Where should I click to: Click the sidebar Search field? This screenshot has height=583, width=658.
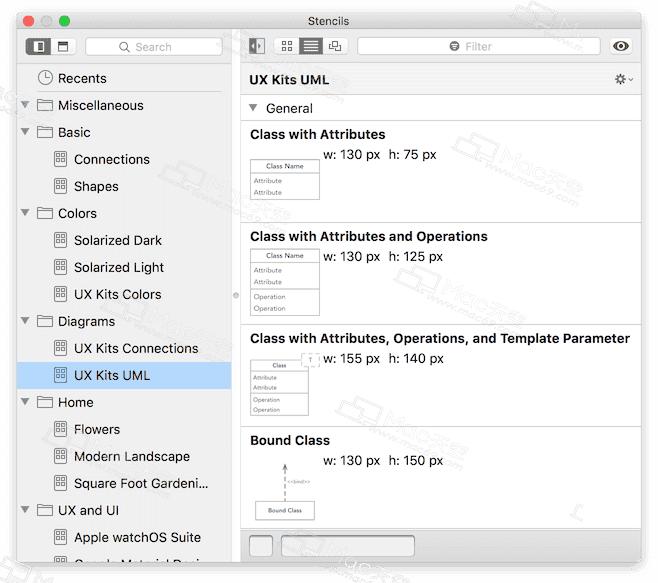point(154,47)
